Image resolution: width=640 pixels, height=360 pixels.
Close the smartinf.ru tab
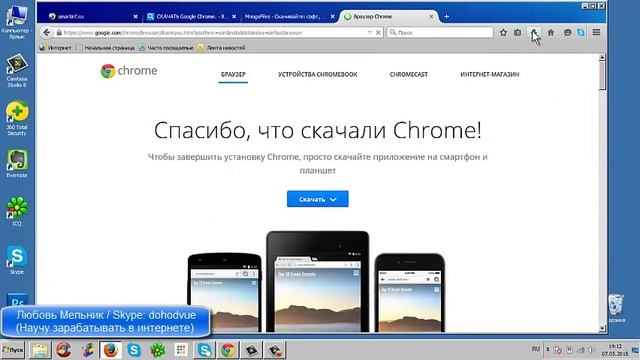[x=136, y=17]
